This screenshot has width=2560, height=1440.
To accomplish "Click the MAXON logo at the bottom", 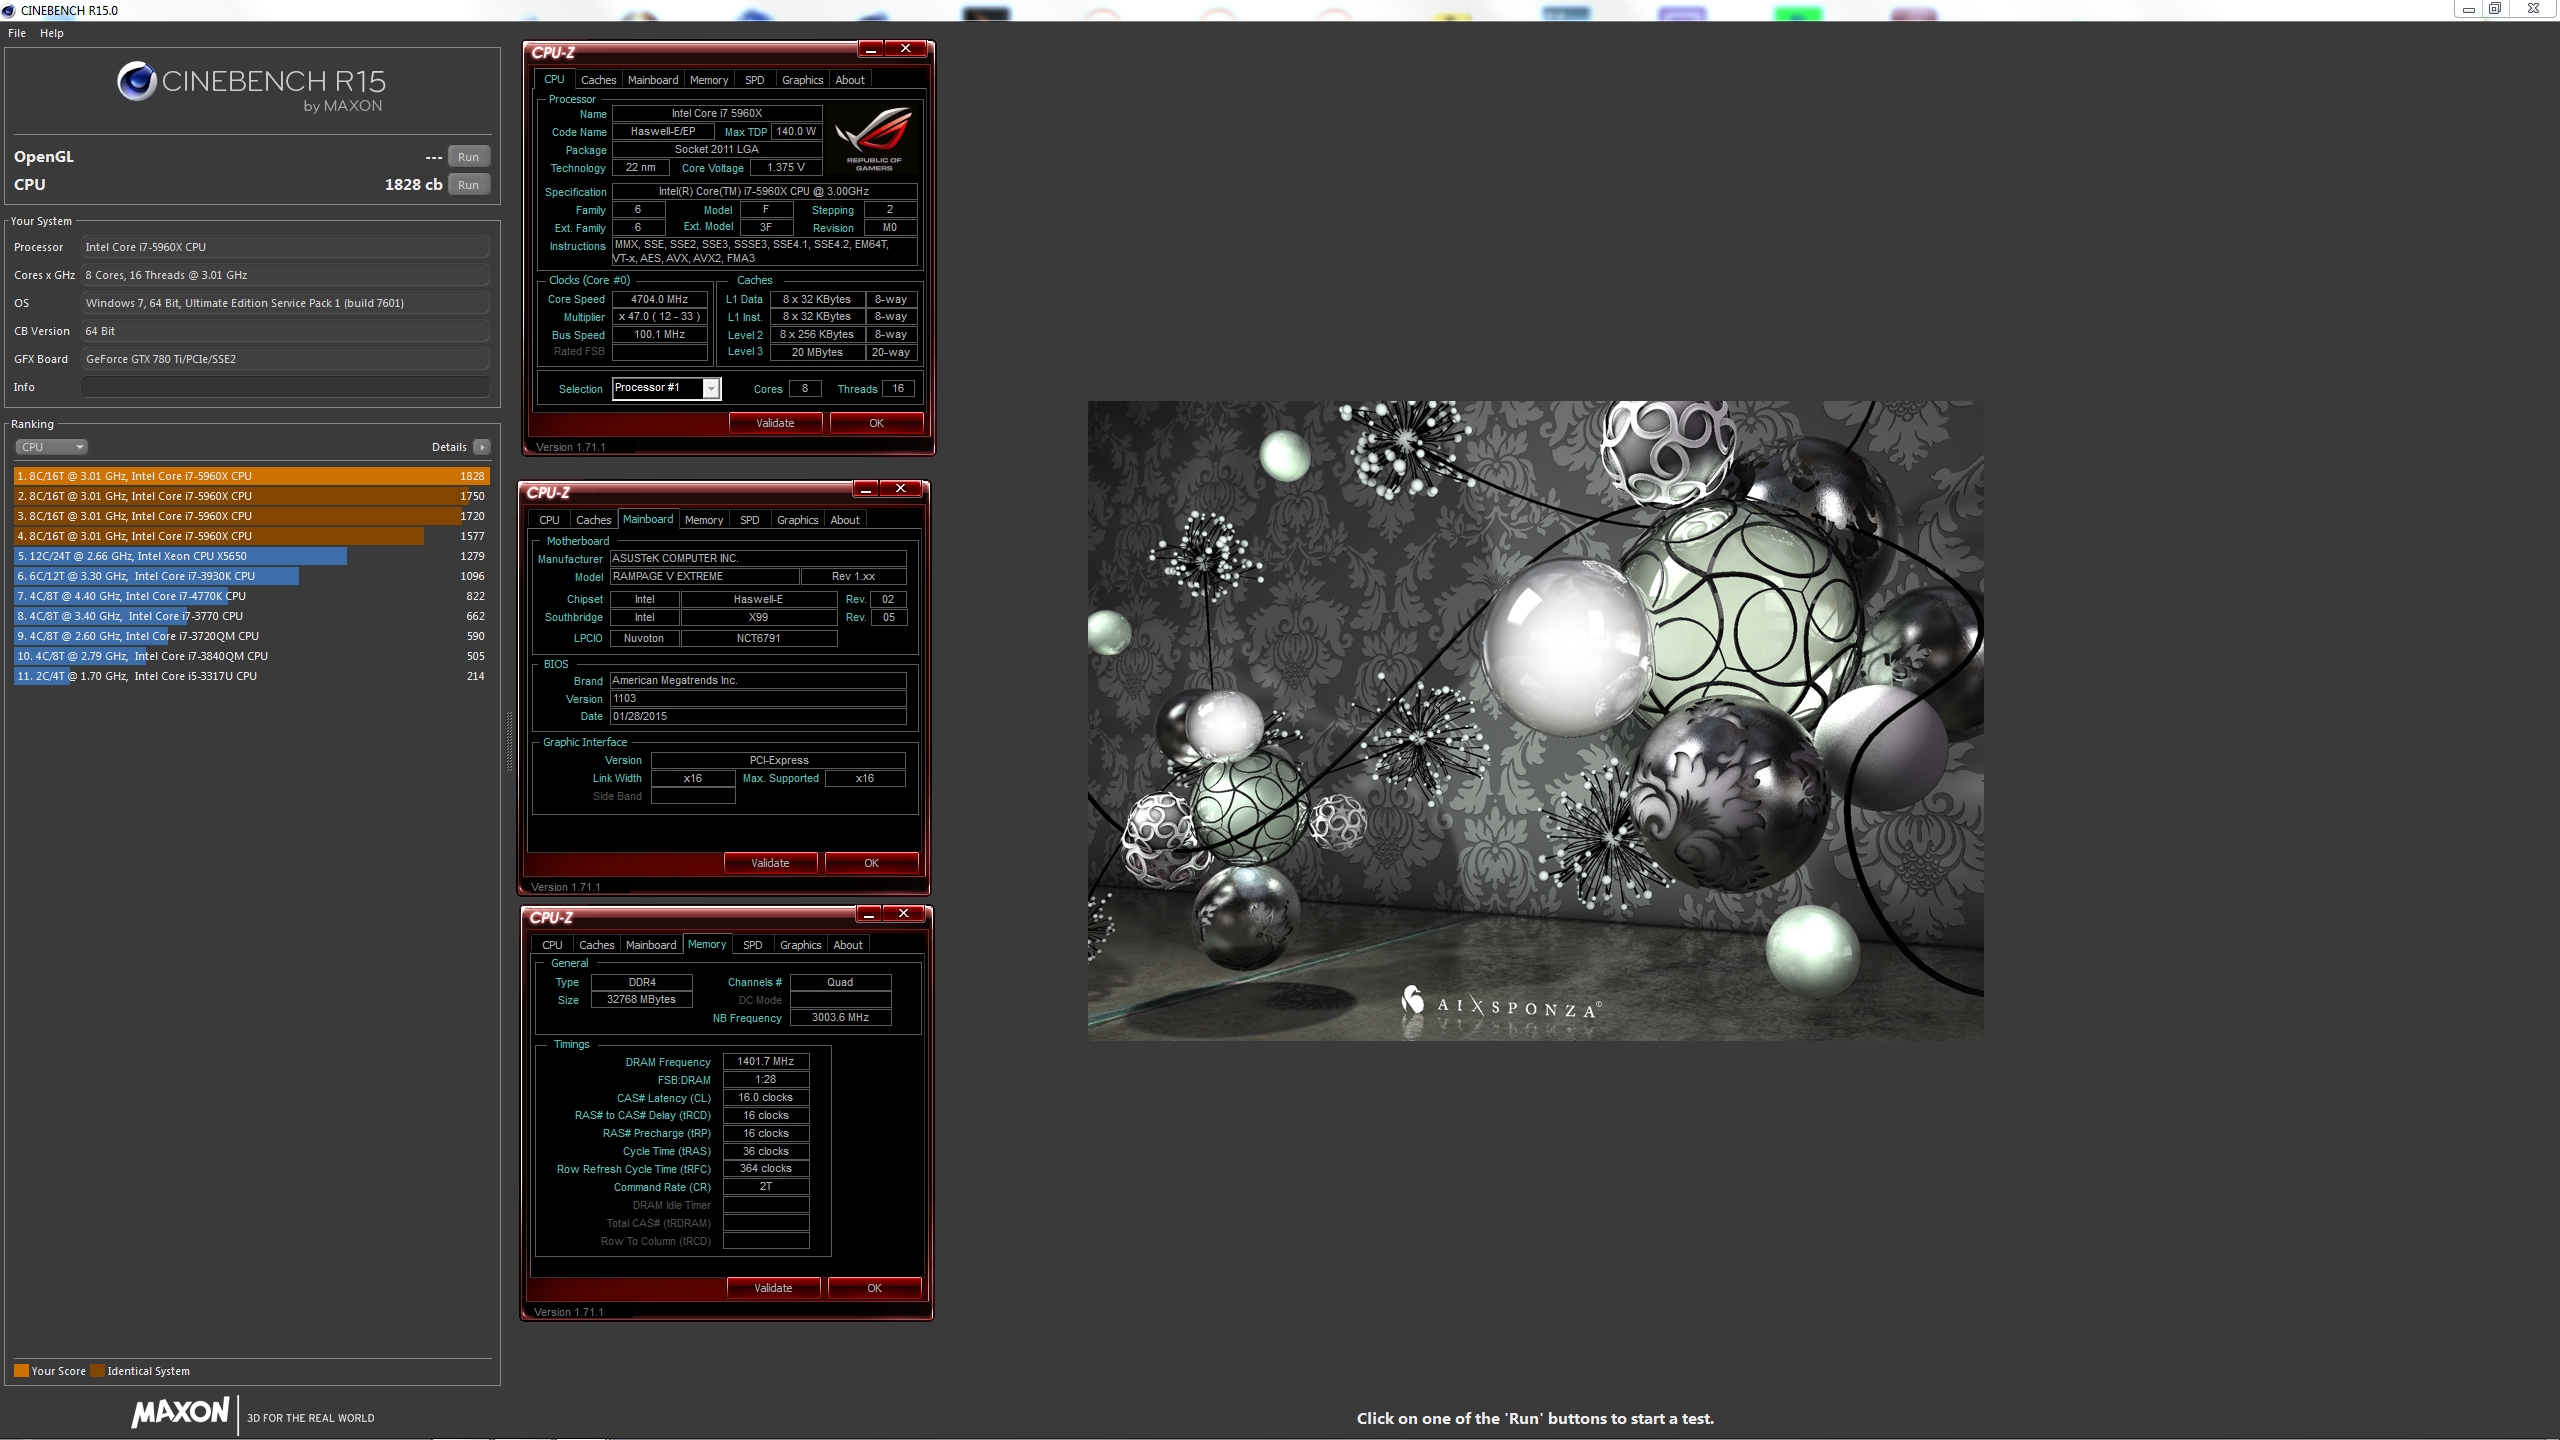I will tap(180, 1412).
